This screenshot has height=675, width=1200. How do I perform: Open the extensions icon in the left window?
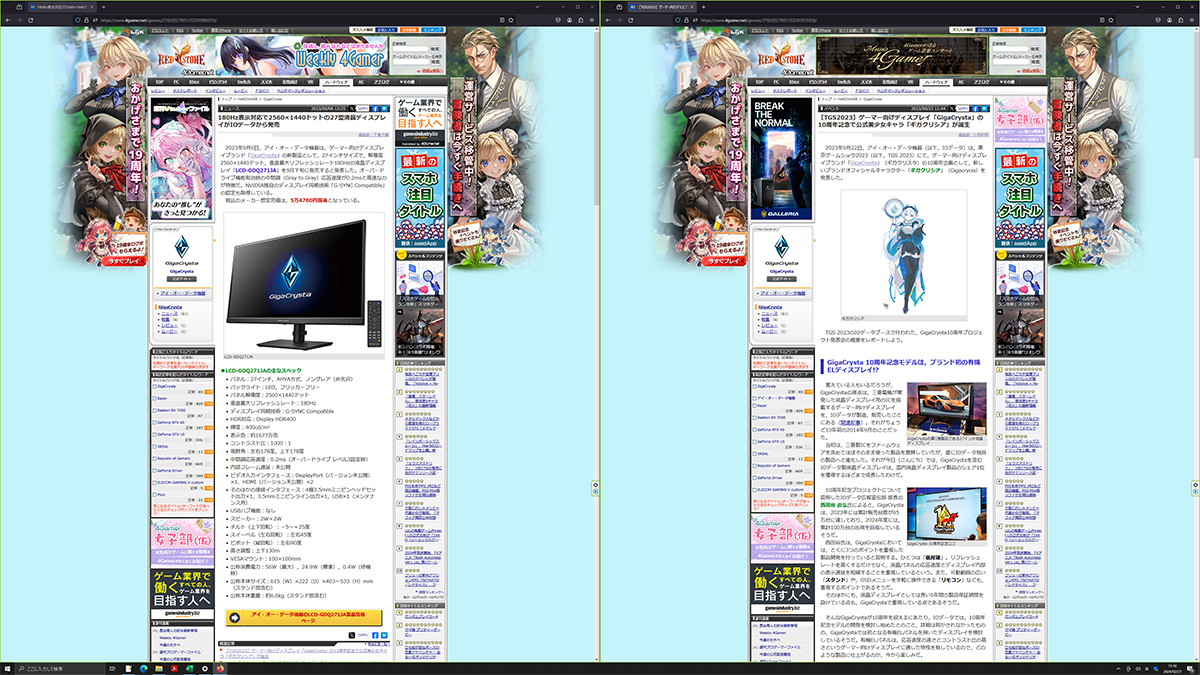click(580, 20)
